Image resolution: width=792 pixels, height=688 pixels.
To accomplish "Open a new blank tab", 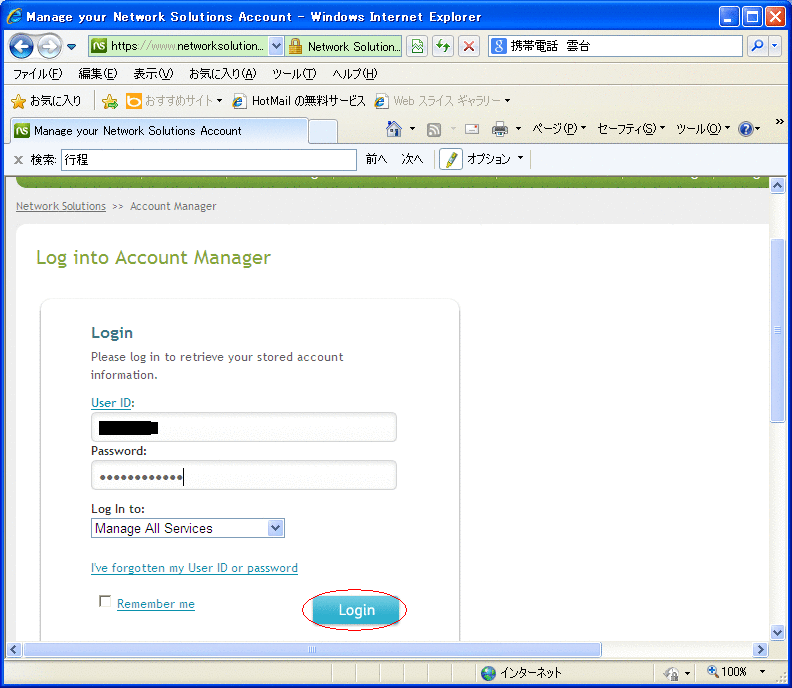I will point(323,132).
